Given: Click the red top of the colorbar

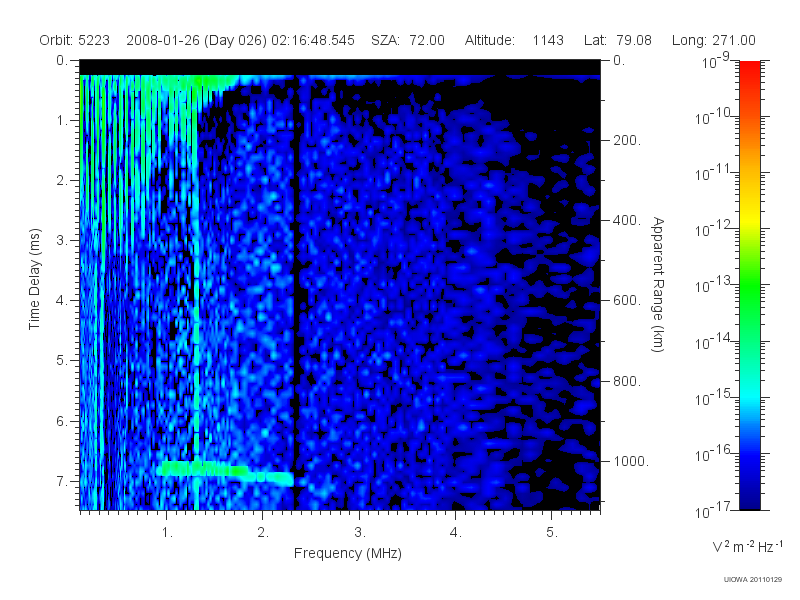Looking at the screenshot, I should coord(750,69).
